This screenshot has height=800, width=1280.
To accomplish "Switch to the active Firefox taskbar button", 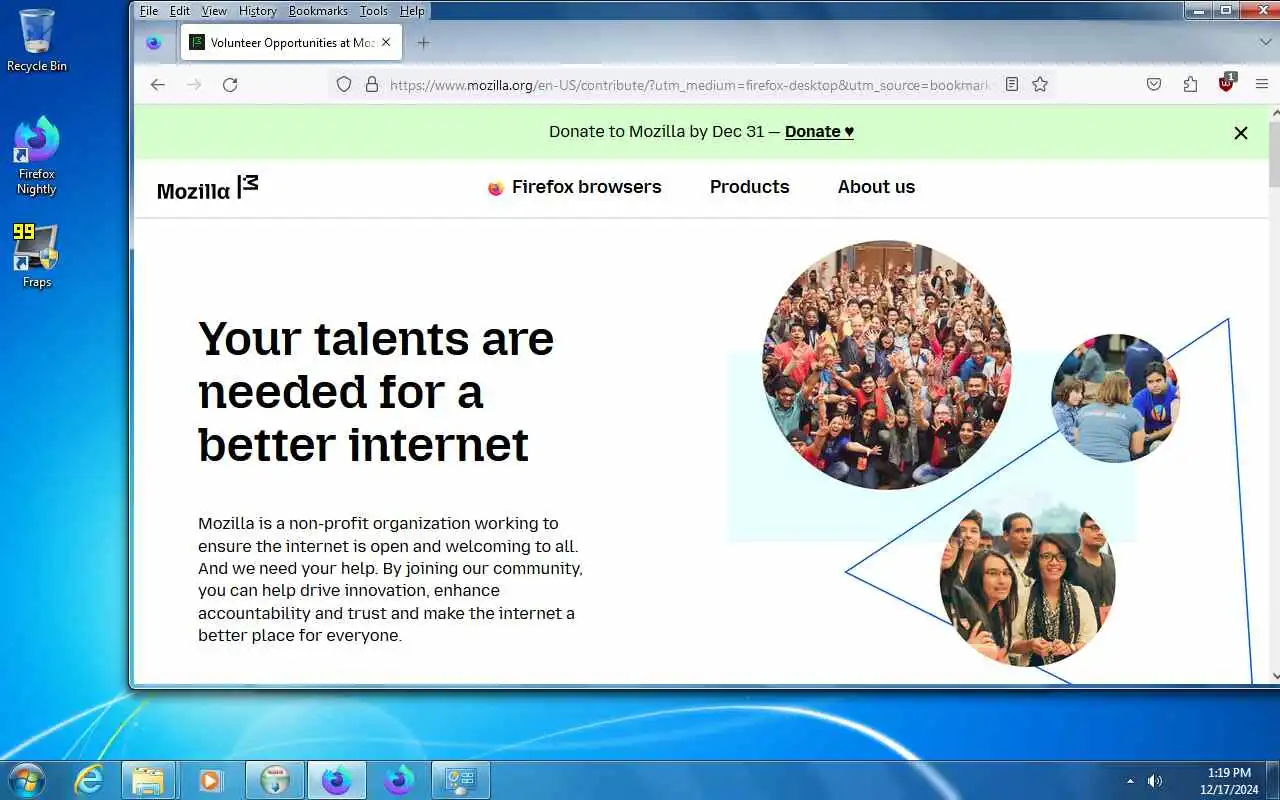I will 336,780.
